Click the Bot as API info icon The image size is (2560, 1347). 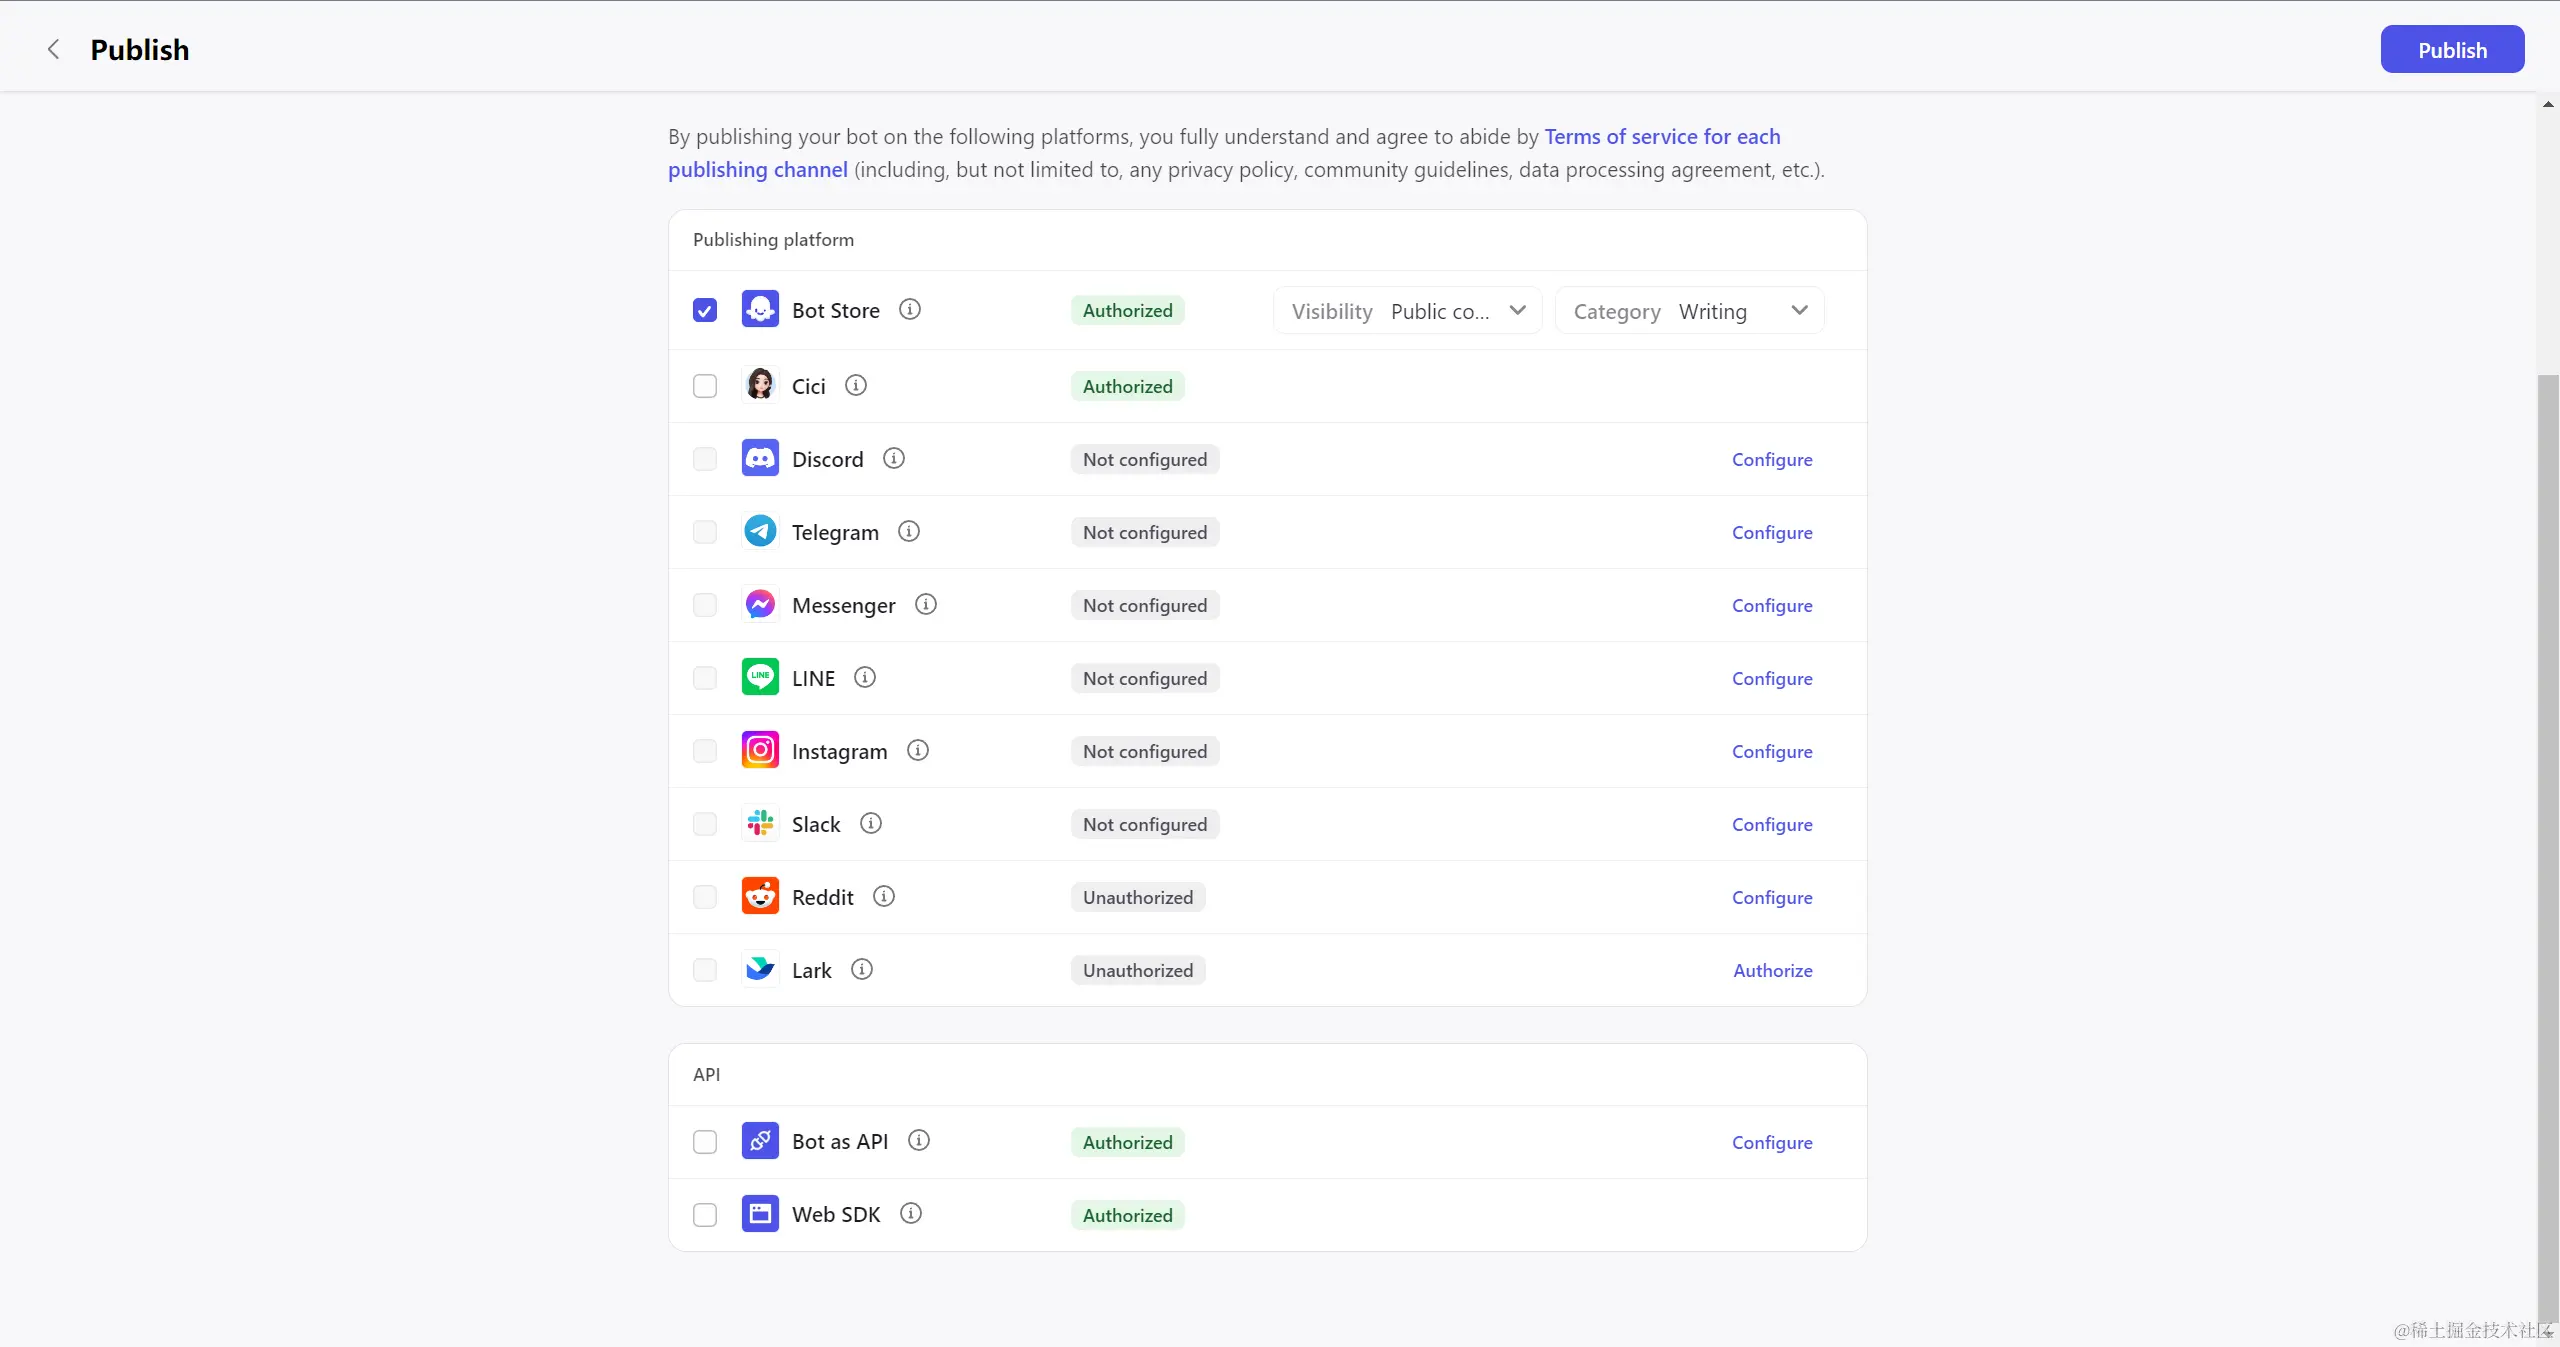click(918, 1141)
